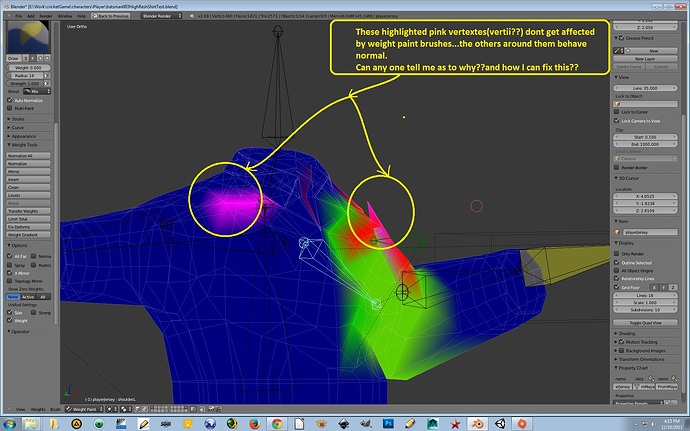Adjust the Weight 0.000 slider

[x=28, y=68]
